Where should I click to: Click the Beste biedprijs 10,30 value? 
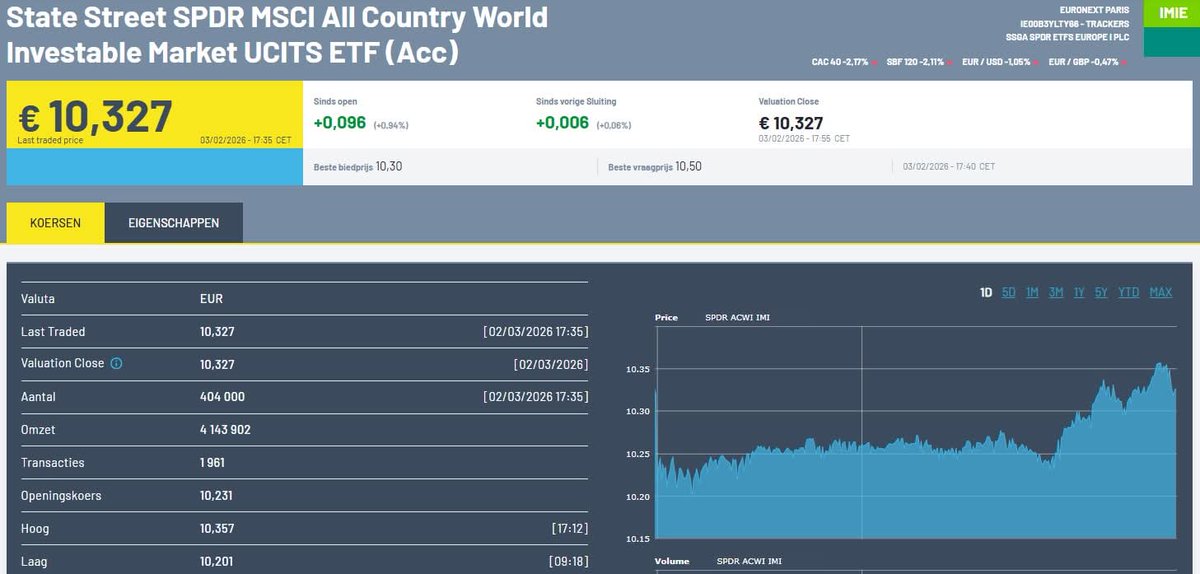(x=389, y=167)
